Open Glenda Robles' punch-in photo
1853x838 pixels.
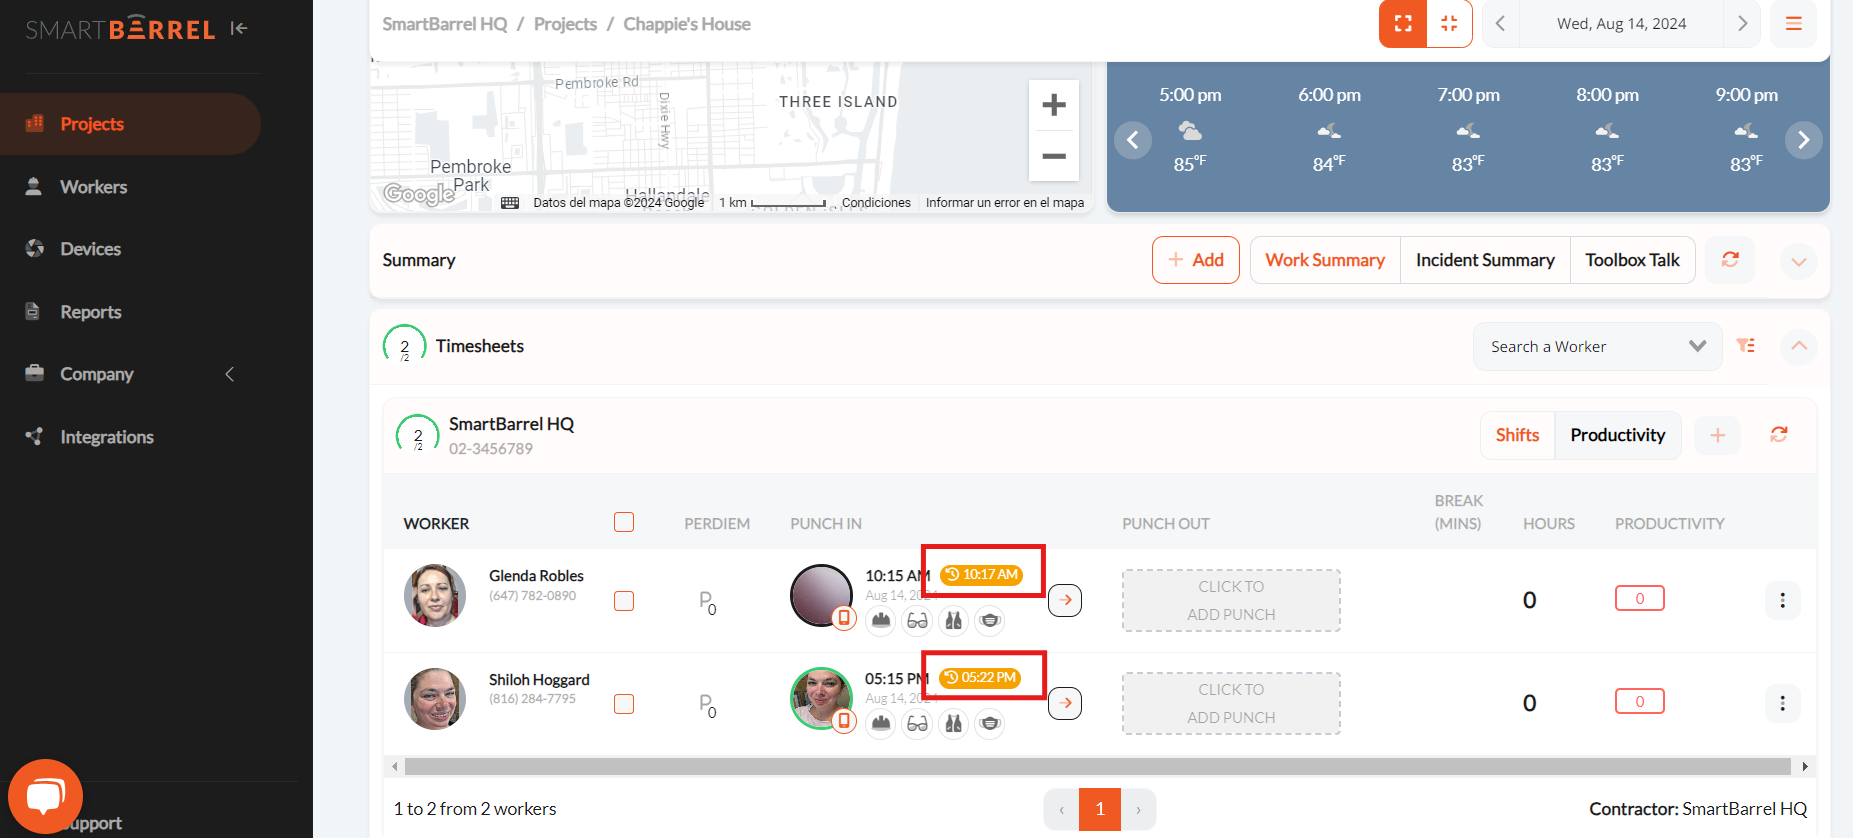click(821, 595)
